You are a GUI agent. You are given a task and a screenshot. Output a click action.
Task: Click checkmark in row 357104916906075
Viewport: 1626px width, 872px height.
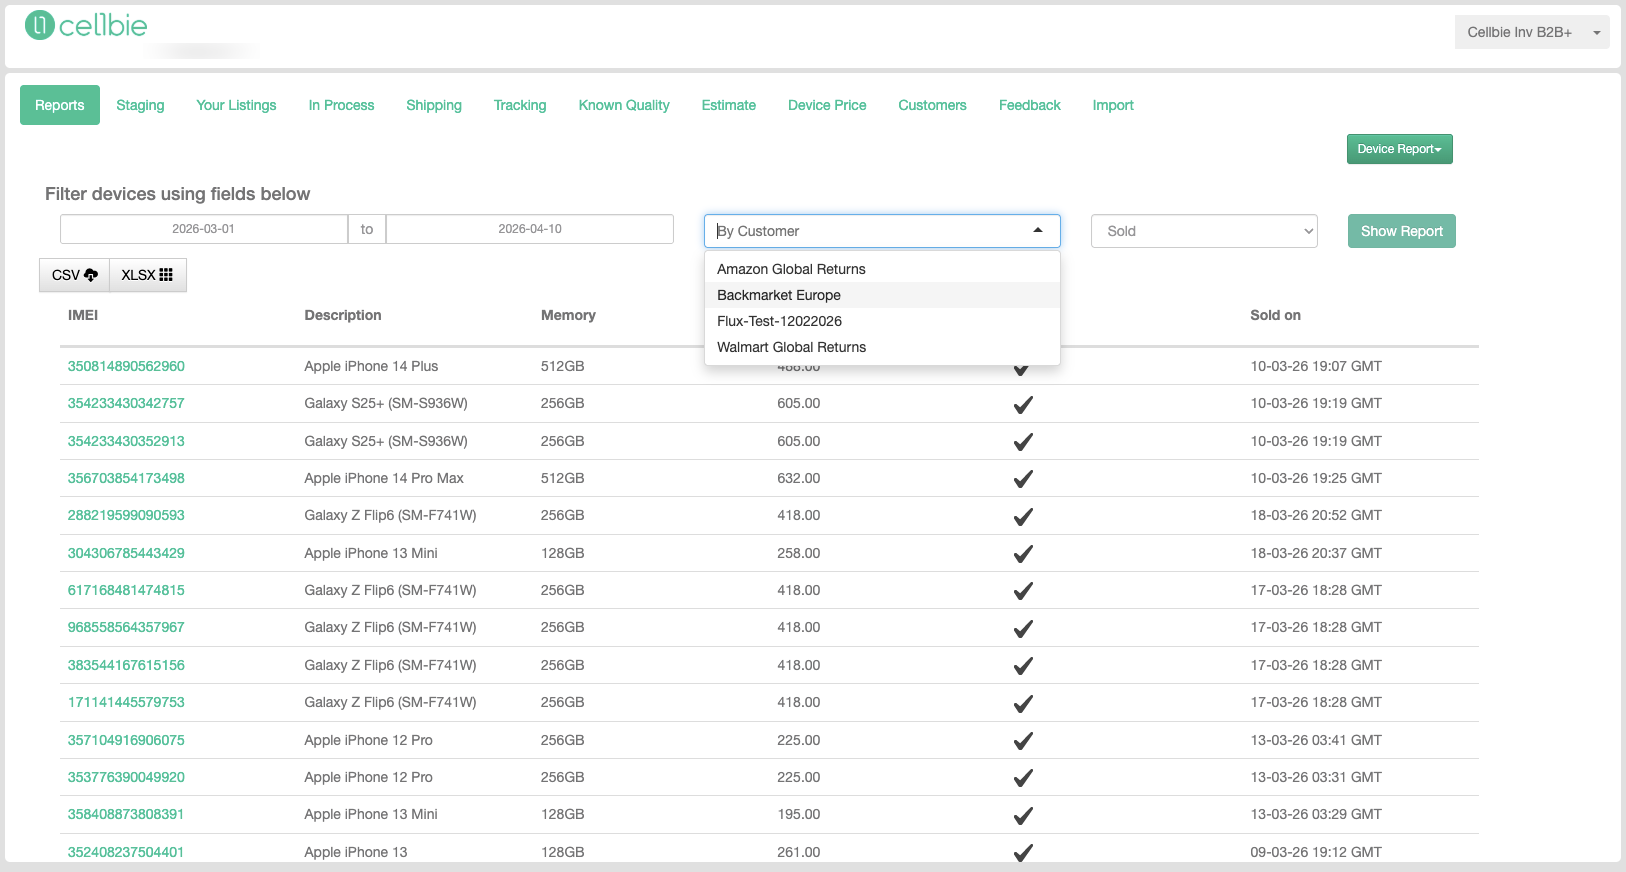pos(1023,741)
